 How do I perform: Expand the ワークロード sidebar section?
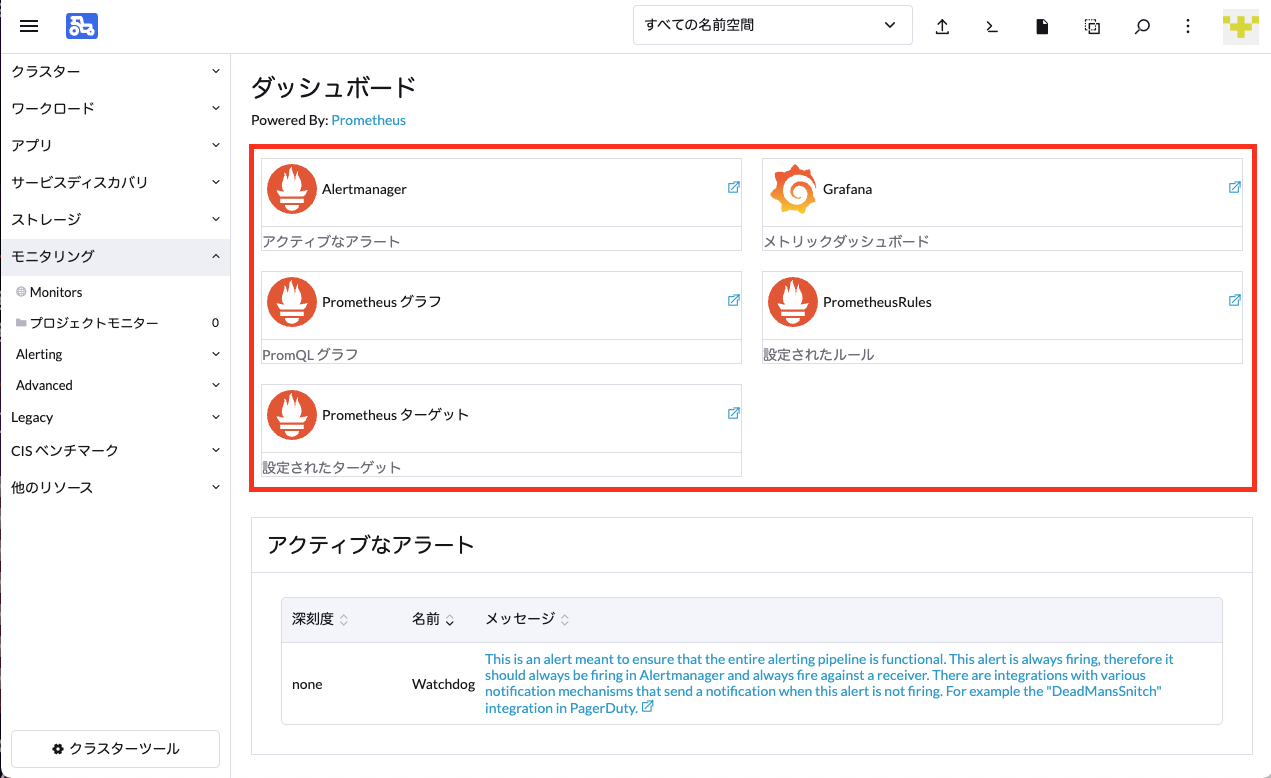(115, 108)
